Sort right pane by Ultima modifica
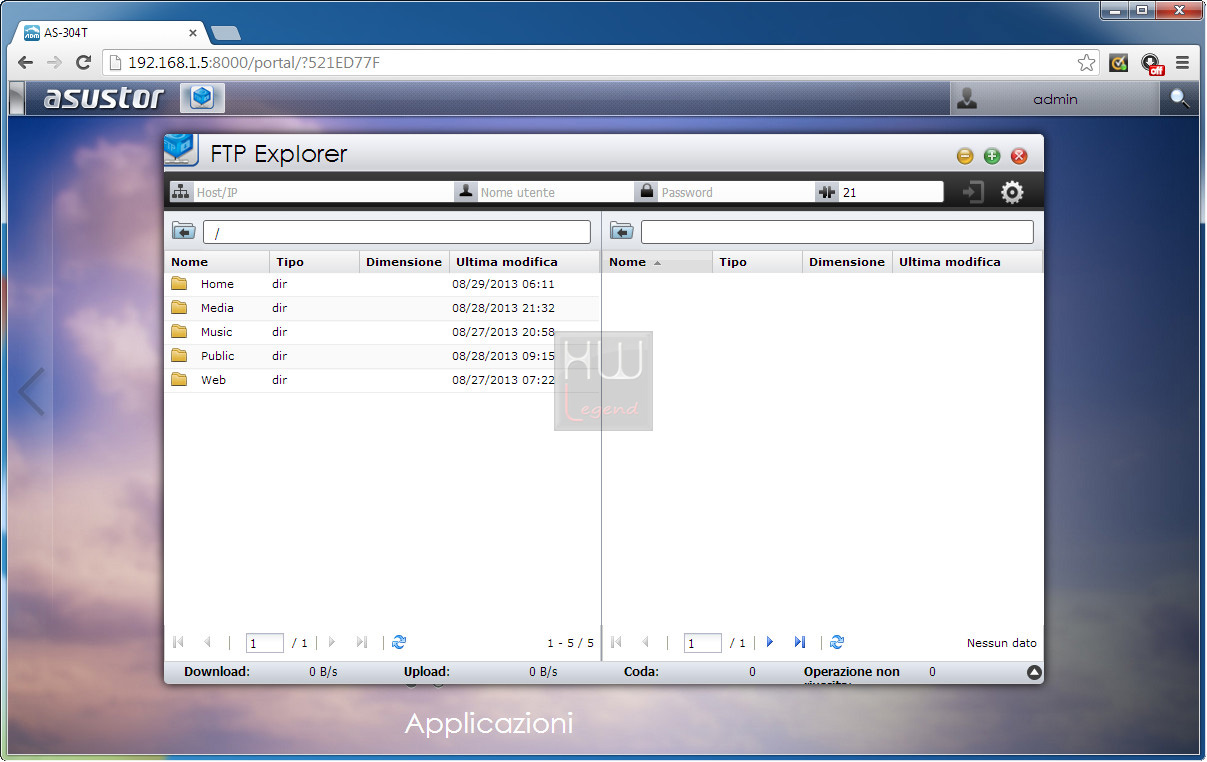The image size is (1207, 762). pyautogui.click(x=967, y=262)
